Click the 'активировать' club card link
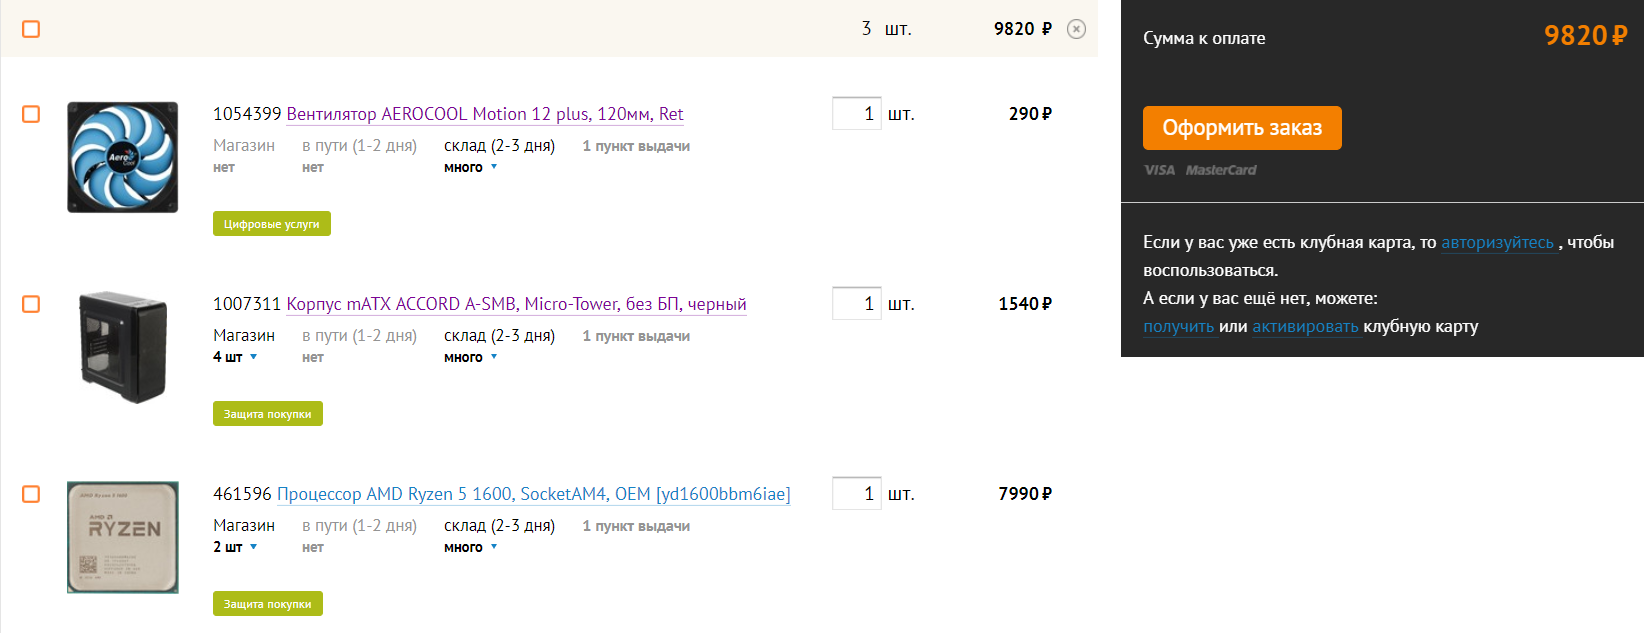Image resolution: width=1644 pixels, height=633 pixels. [1305, 326]
